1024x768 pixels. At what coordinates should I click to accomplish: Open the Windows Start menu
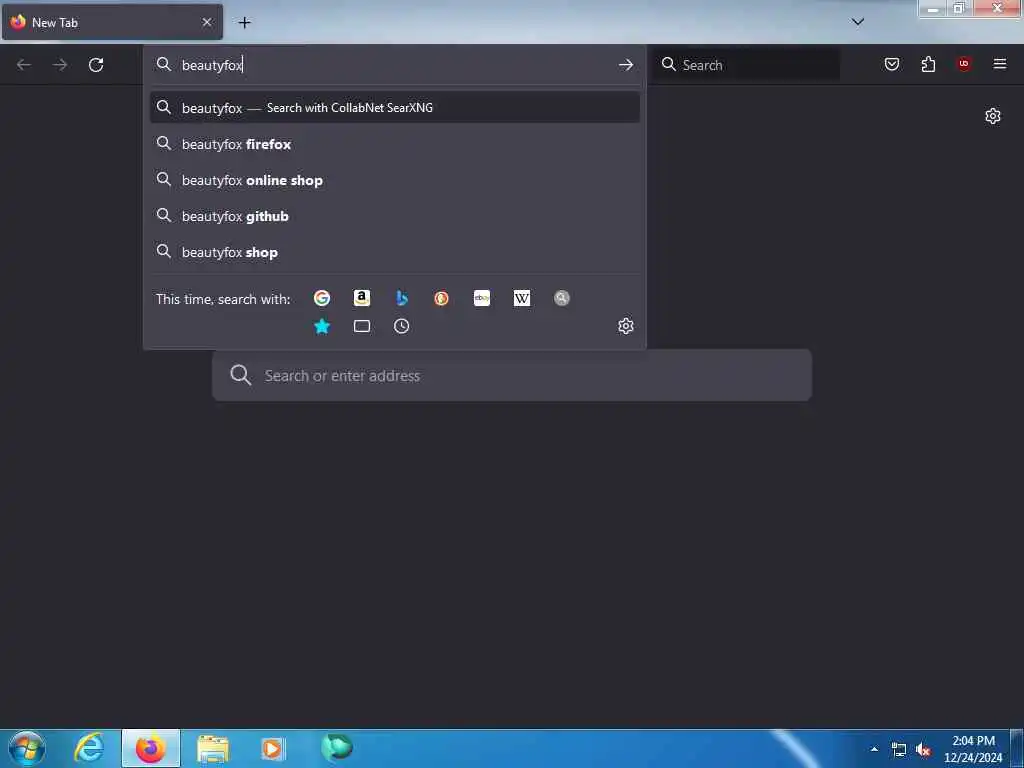click(x=27, y=748)
